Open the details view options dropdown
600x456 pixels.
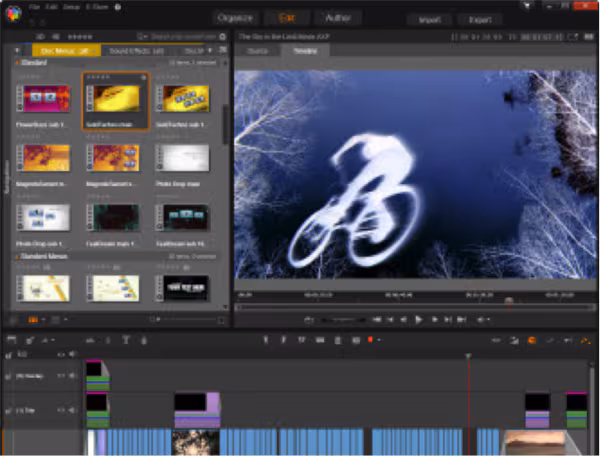coord(66,319)
